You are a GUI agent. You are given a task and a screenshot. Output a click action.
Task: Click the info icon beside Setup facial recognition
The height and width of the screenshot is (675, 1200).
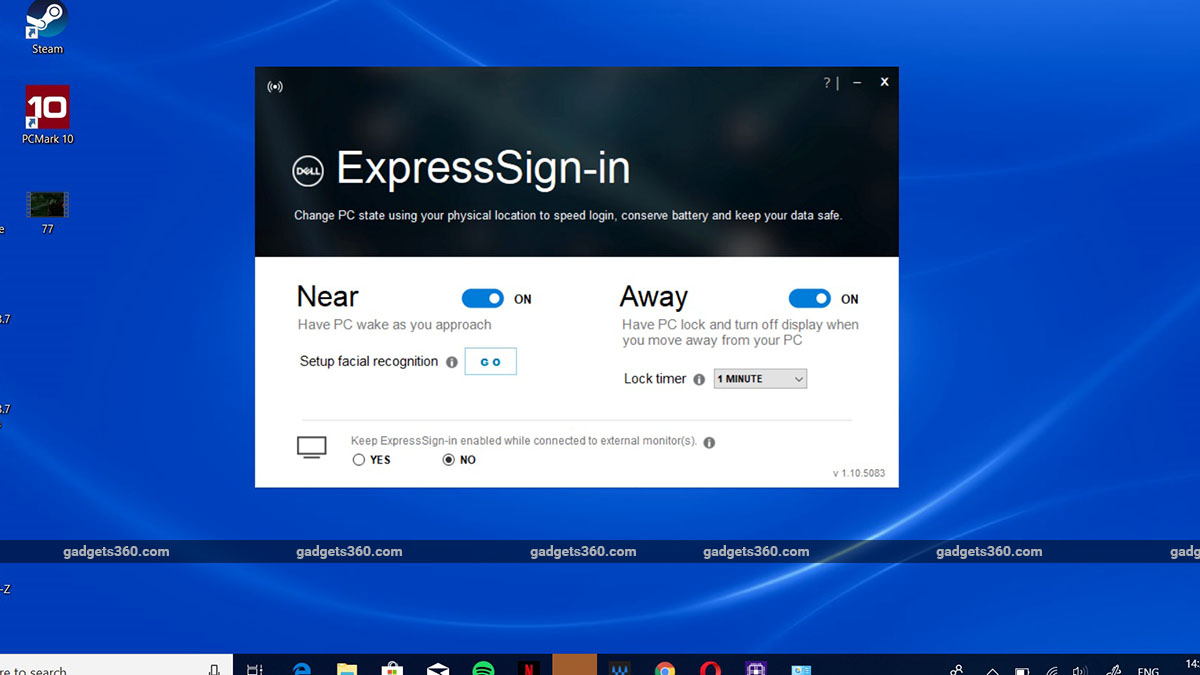click(452, 362)
